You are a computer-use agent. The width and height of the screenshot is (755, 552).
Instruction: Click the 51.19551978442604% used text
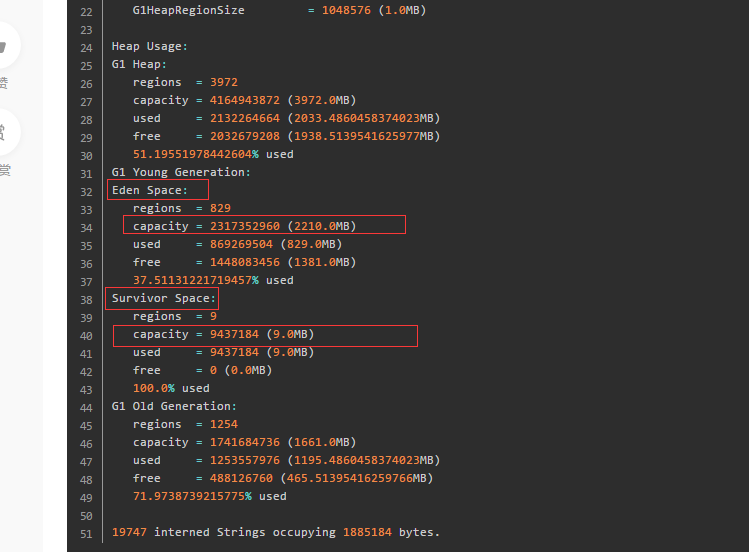213,154
